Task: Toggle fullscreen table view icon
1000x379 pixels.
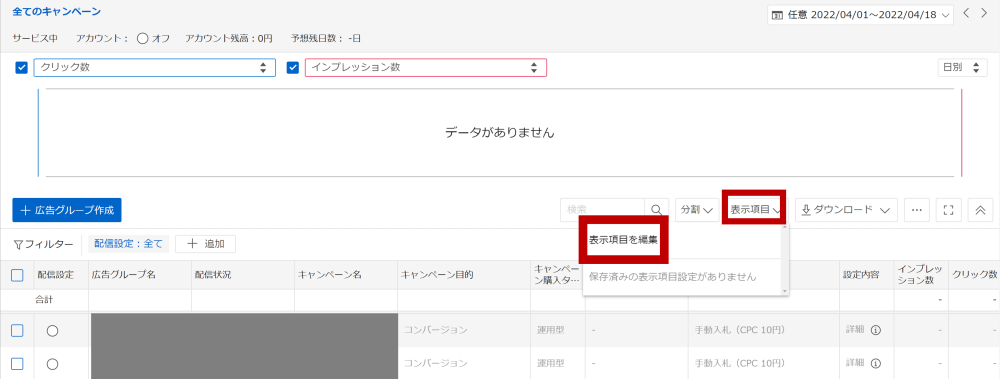Action: pos(948,209)
